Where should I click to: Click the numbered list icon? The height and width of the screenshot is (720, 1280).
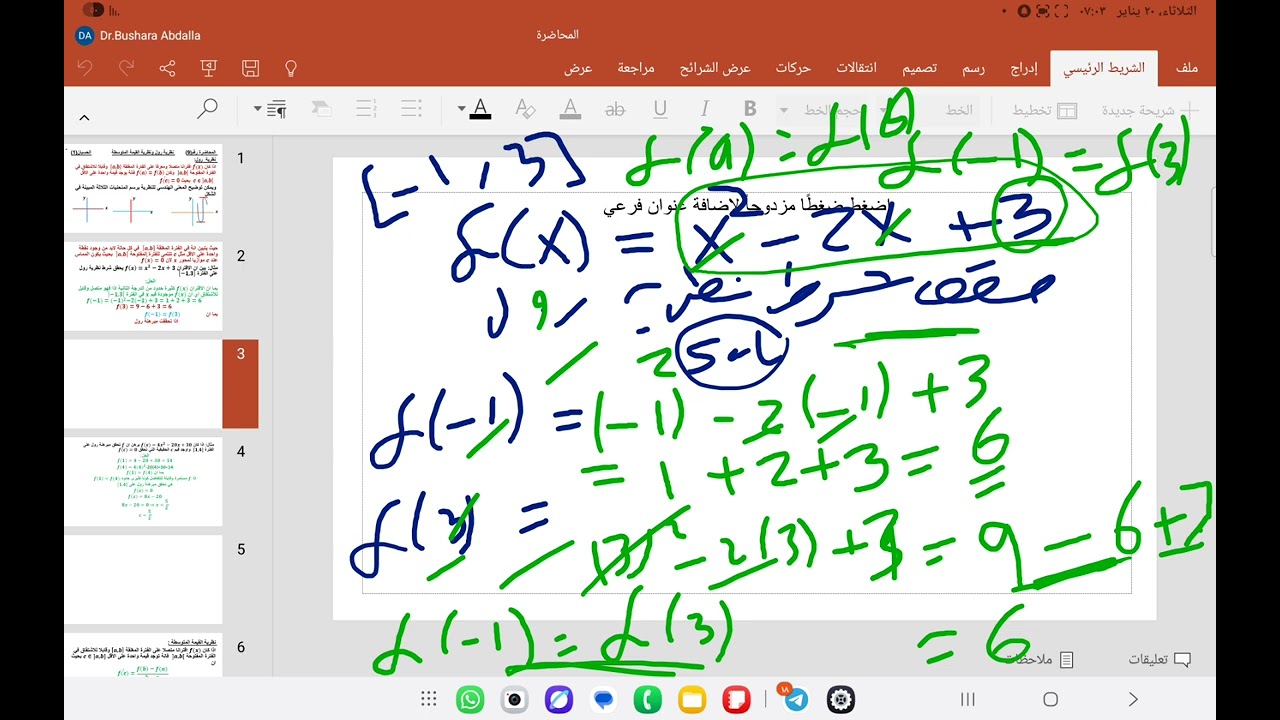pyautogui.click(x=366, y=109)
